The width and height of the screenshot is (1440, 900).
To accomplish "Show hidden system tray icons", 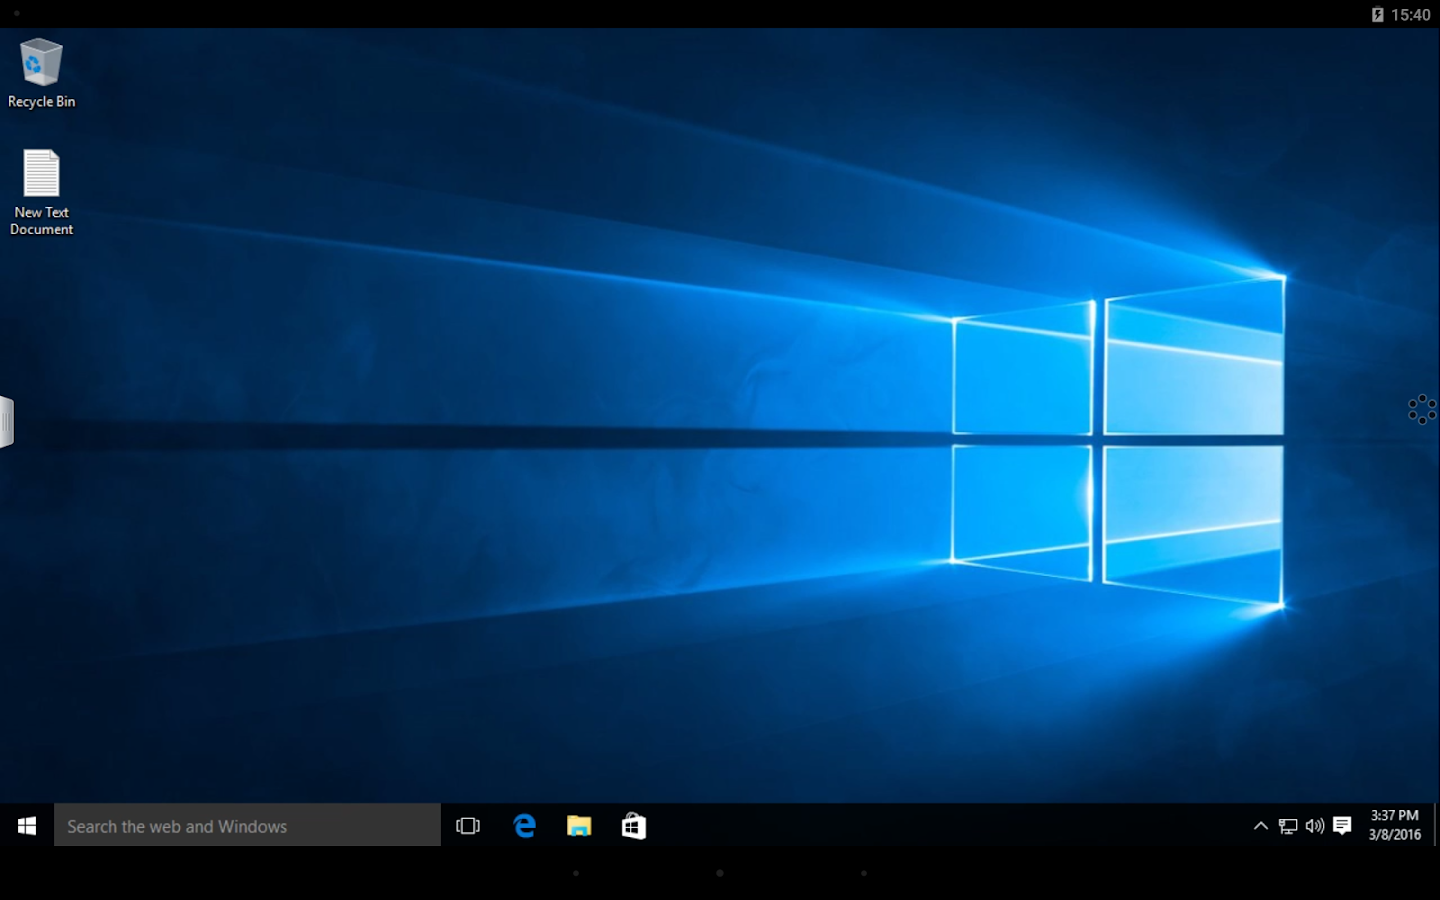I will (x=1261, y=826).
